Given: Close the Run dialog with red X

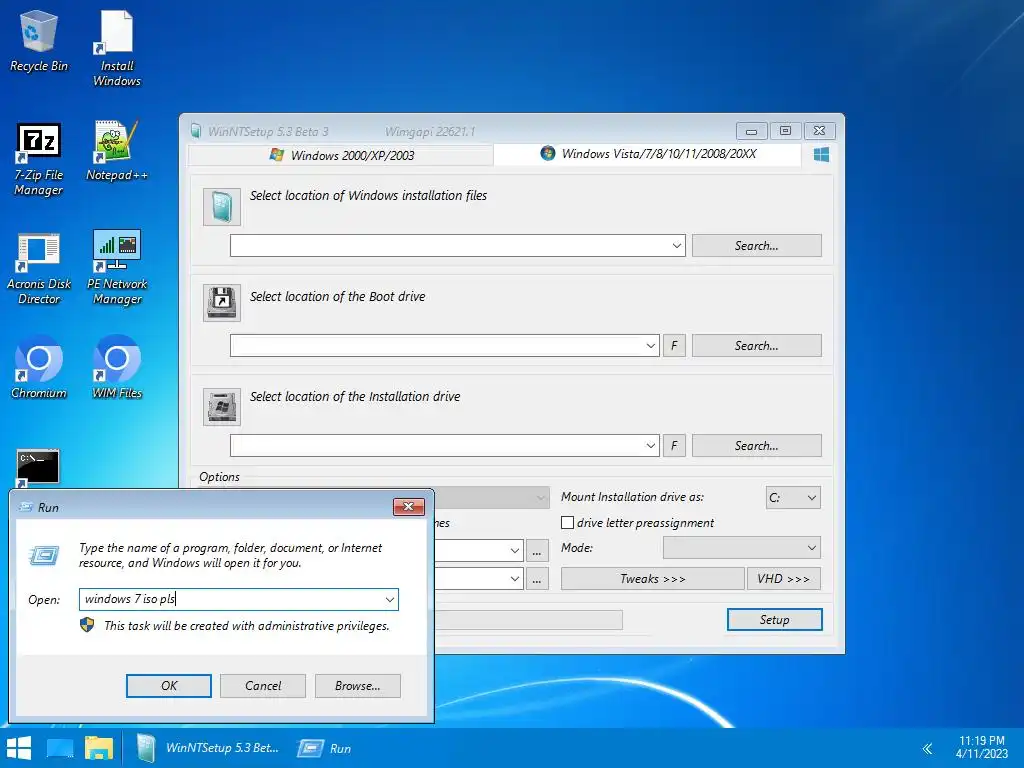Looking at the screenshot, I should coord(409,507).
